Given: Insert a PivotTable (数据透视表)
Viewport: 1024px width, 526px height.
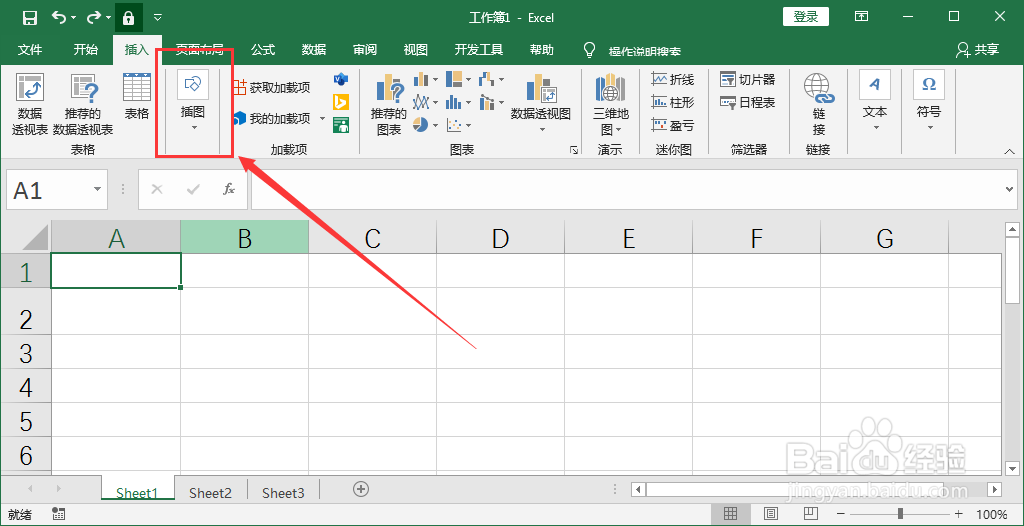Looking at the screenshot, I should (30, 105).
